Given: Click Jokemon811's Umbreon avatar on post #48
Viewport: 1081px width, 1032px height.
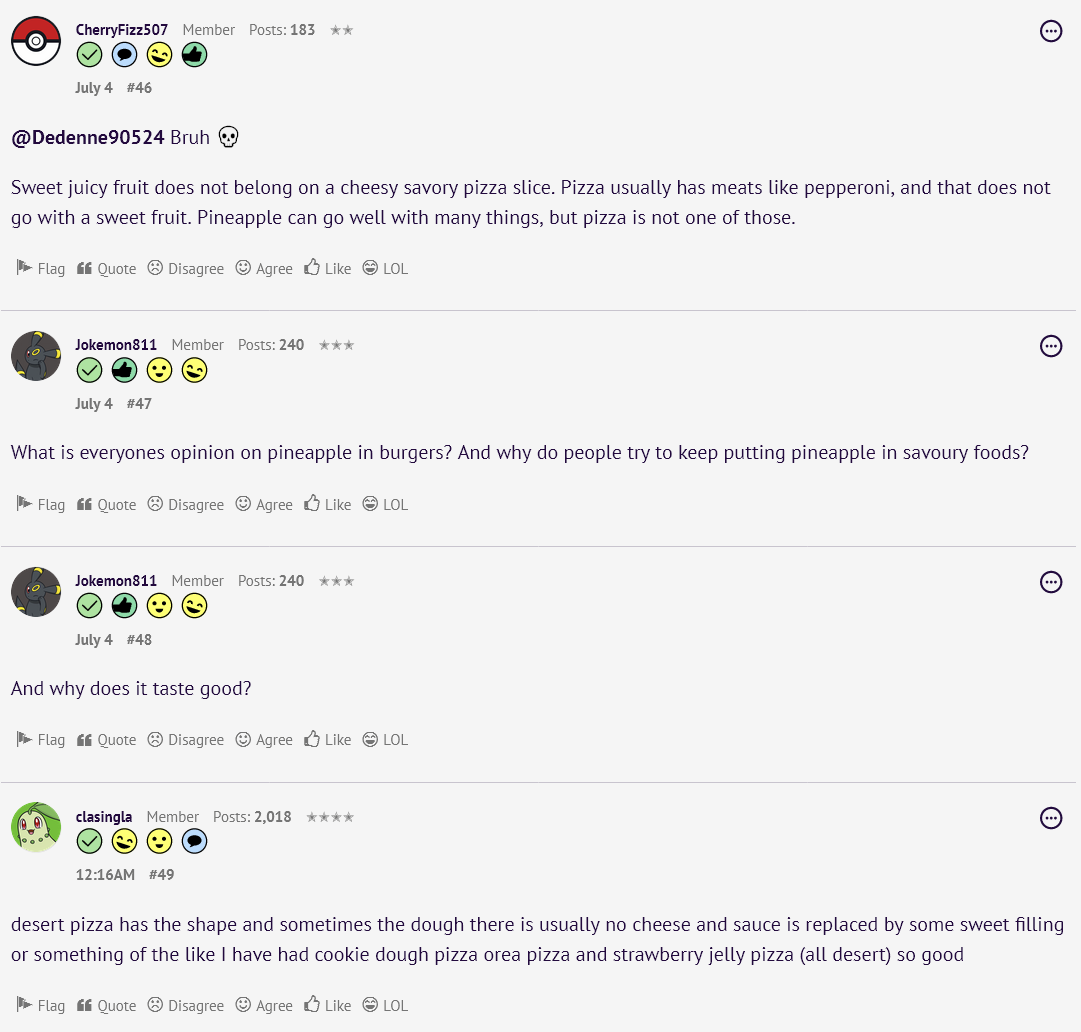Looking at the screenshot, I should pyautogui.click(x=36, y=592).
